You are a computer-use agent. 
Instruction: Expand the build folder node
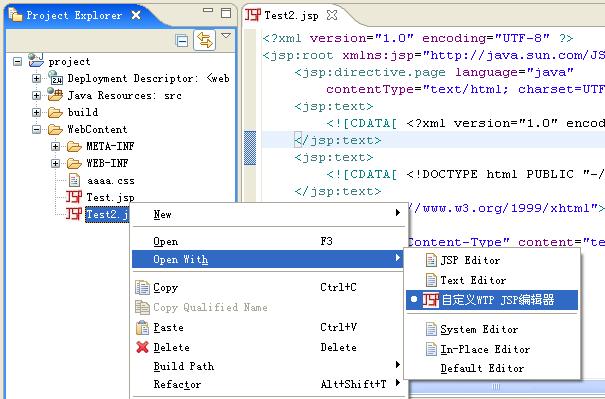(x=36, y=112)
